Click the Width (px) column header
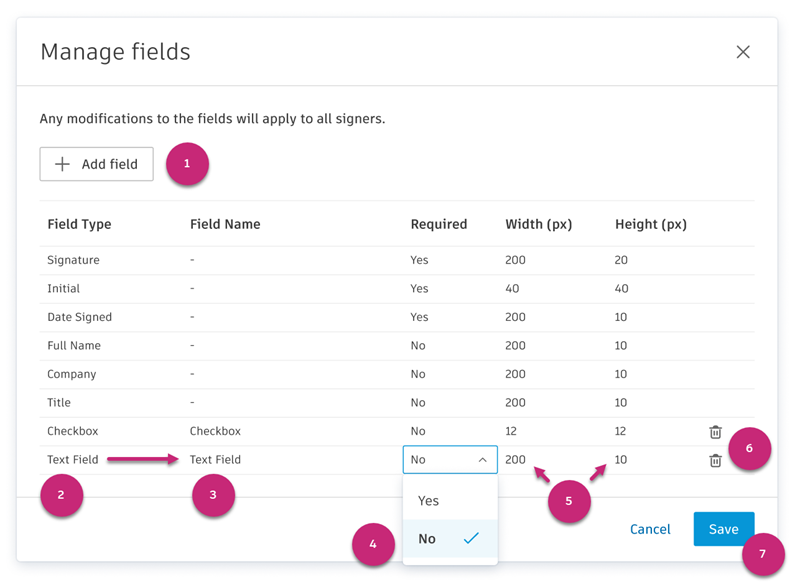 tap(539, 224)
